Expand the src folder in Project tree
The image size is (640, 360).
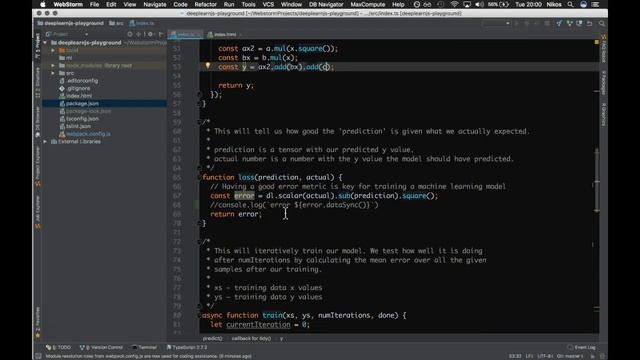53,73
